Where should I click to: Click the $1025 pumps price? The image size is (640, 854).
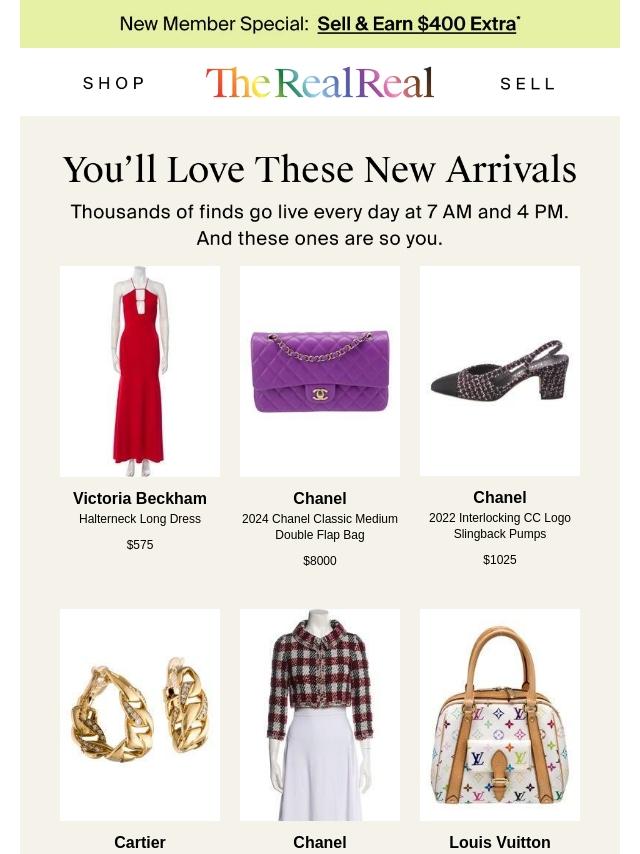click(x=499, y=559)
